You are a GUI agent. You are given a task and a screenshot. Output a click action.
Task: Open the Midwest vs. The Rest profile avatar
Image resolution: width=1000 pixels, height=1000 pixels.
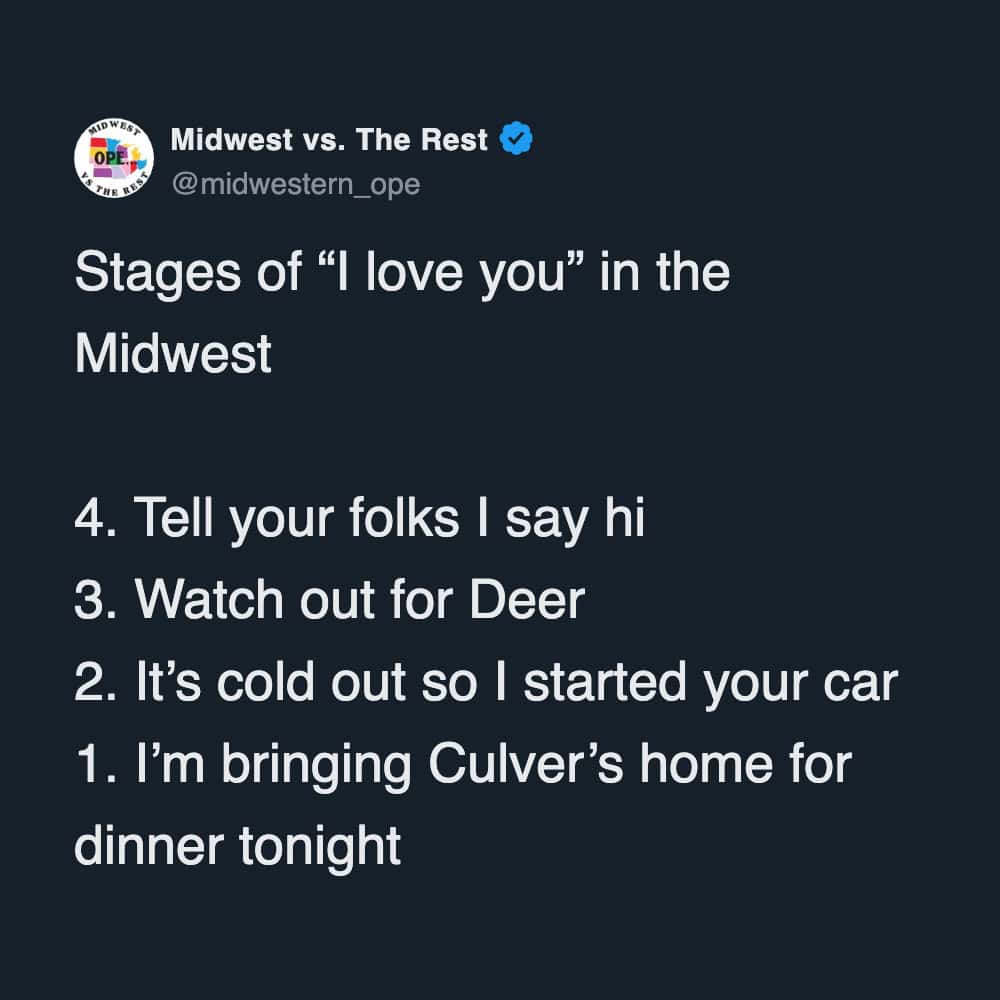112,159
